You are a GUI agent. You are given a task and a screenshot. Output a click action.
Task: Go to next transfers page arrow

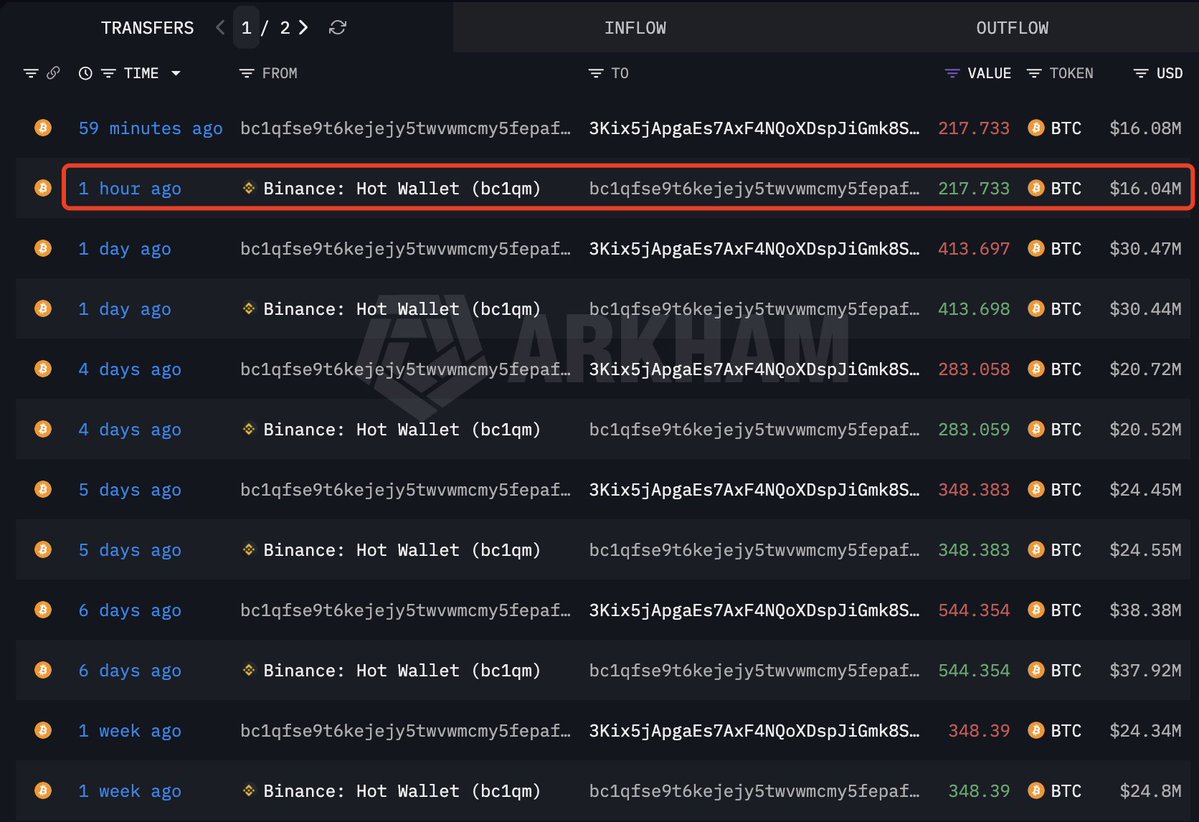(304, 28)
